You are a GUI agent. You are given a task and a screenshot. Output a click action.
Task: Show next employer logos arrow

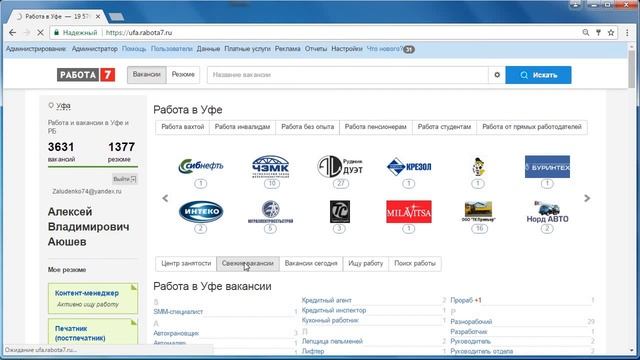click(587, 198)
